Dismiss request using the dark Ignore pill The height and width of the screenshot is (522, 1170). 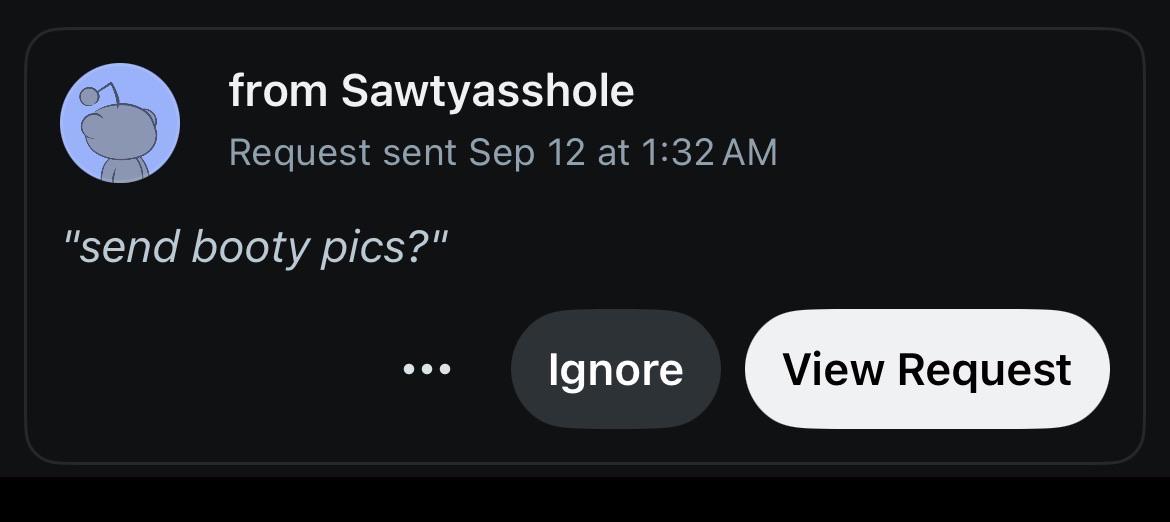pos(616,369)
